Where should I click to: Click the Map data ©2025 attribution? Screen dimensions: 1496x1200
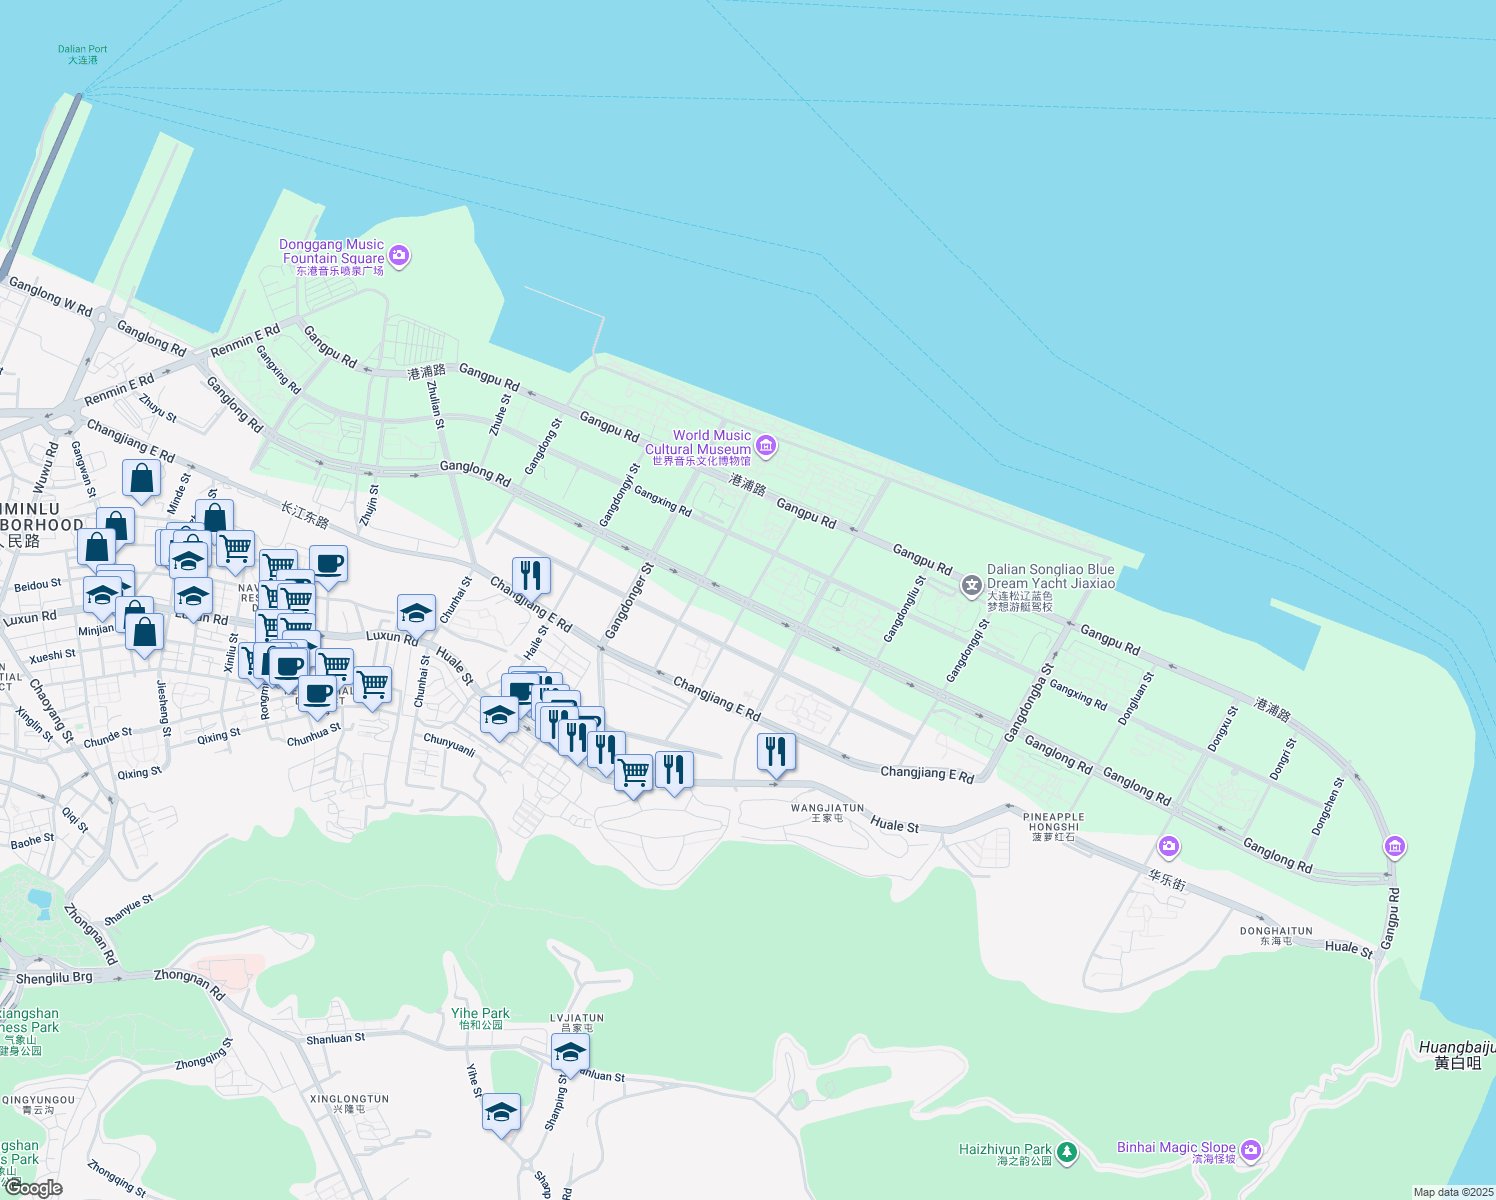(1451, 1192)
